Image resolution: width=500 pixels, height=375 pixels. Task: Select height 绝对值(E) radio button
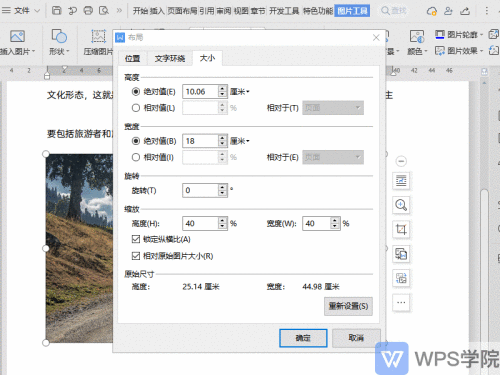[136, 91]
